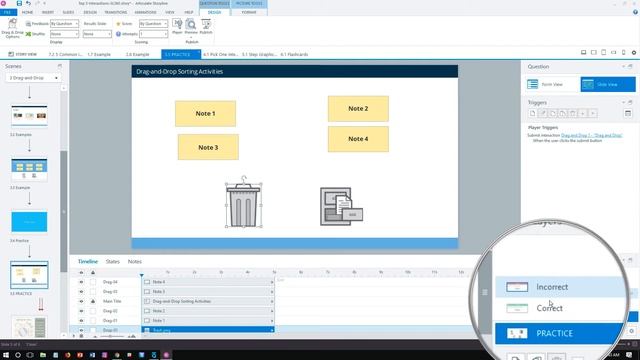Image resolution: width=640 pixels, height=360 pixels.
Task: Click the Score star icon
Action: pos(118,24)
